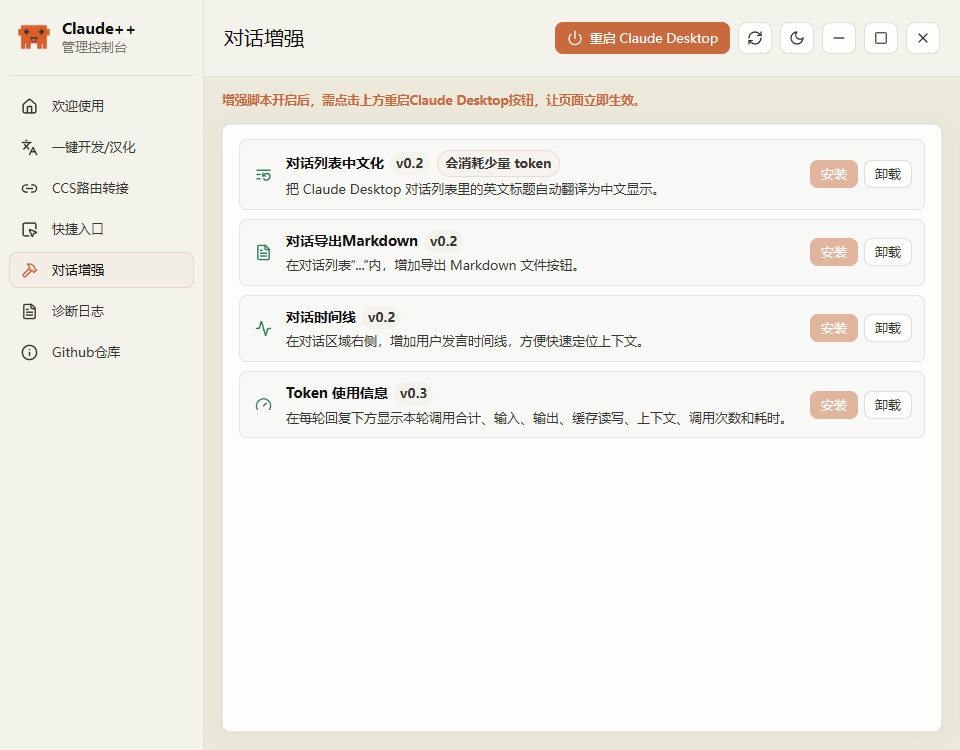
Task: Click the file icon of 对话导出Markdown
Action: pyautogui.click(x=263, y=252)
